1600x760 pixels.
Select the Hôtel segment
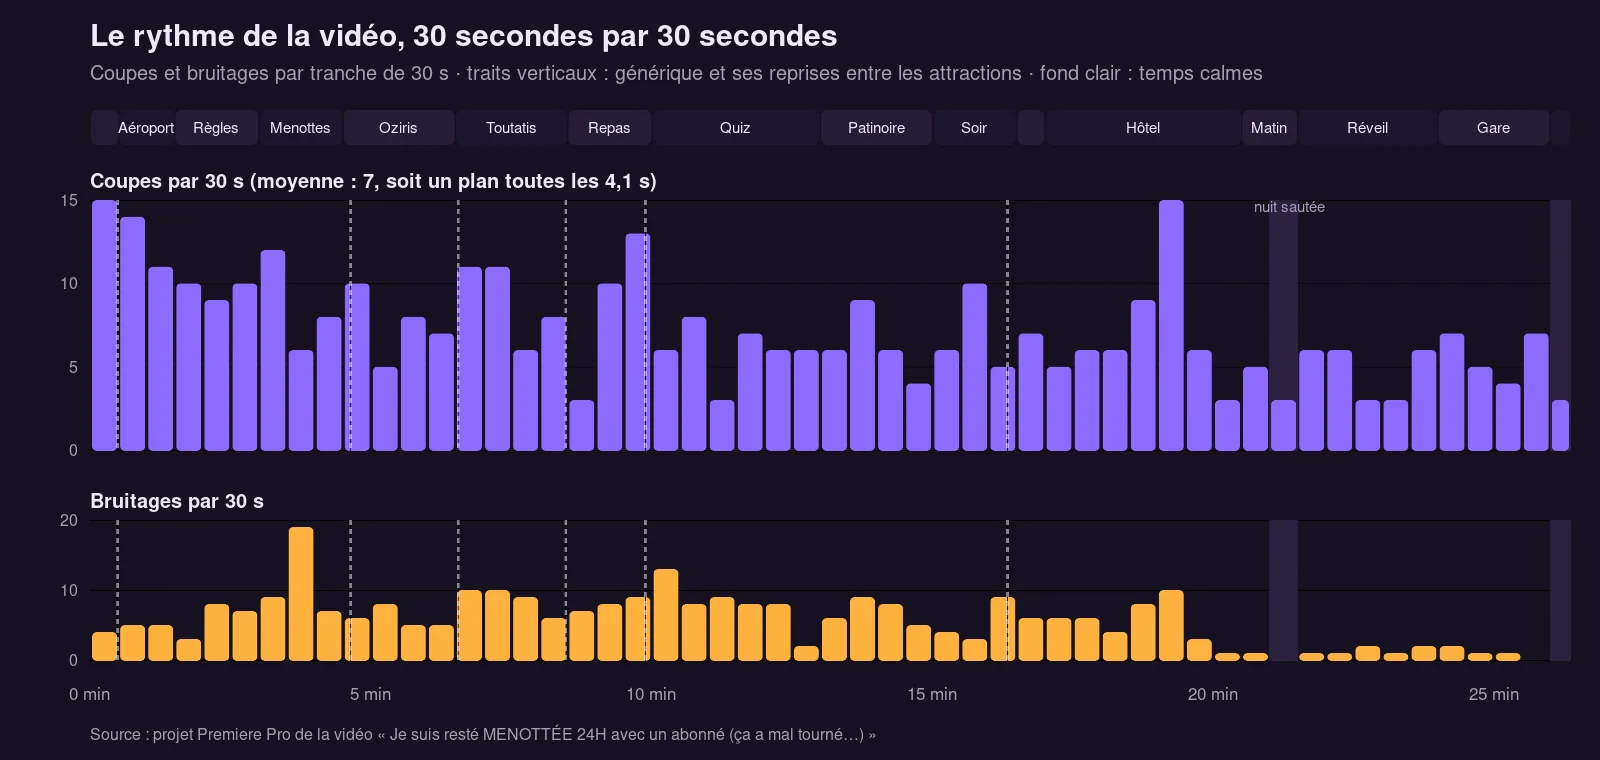[x=1143, y=128]
